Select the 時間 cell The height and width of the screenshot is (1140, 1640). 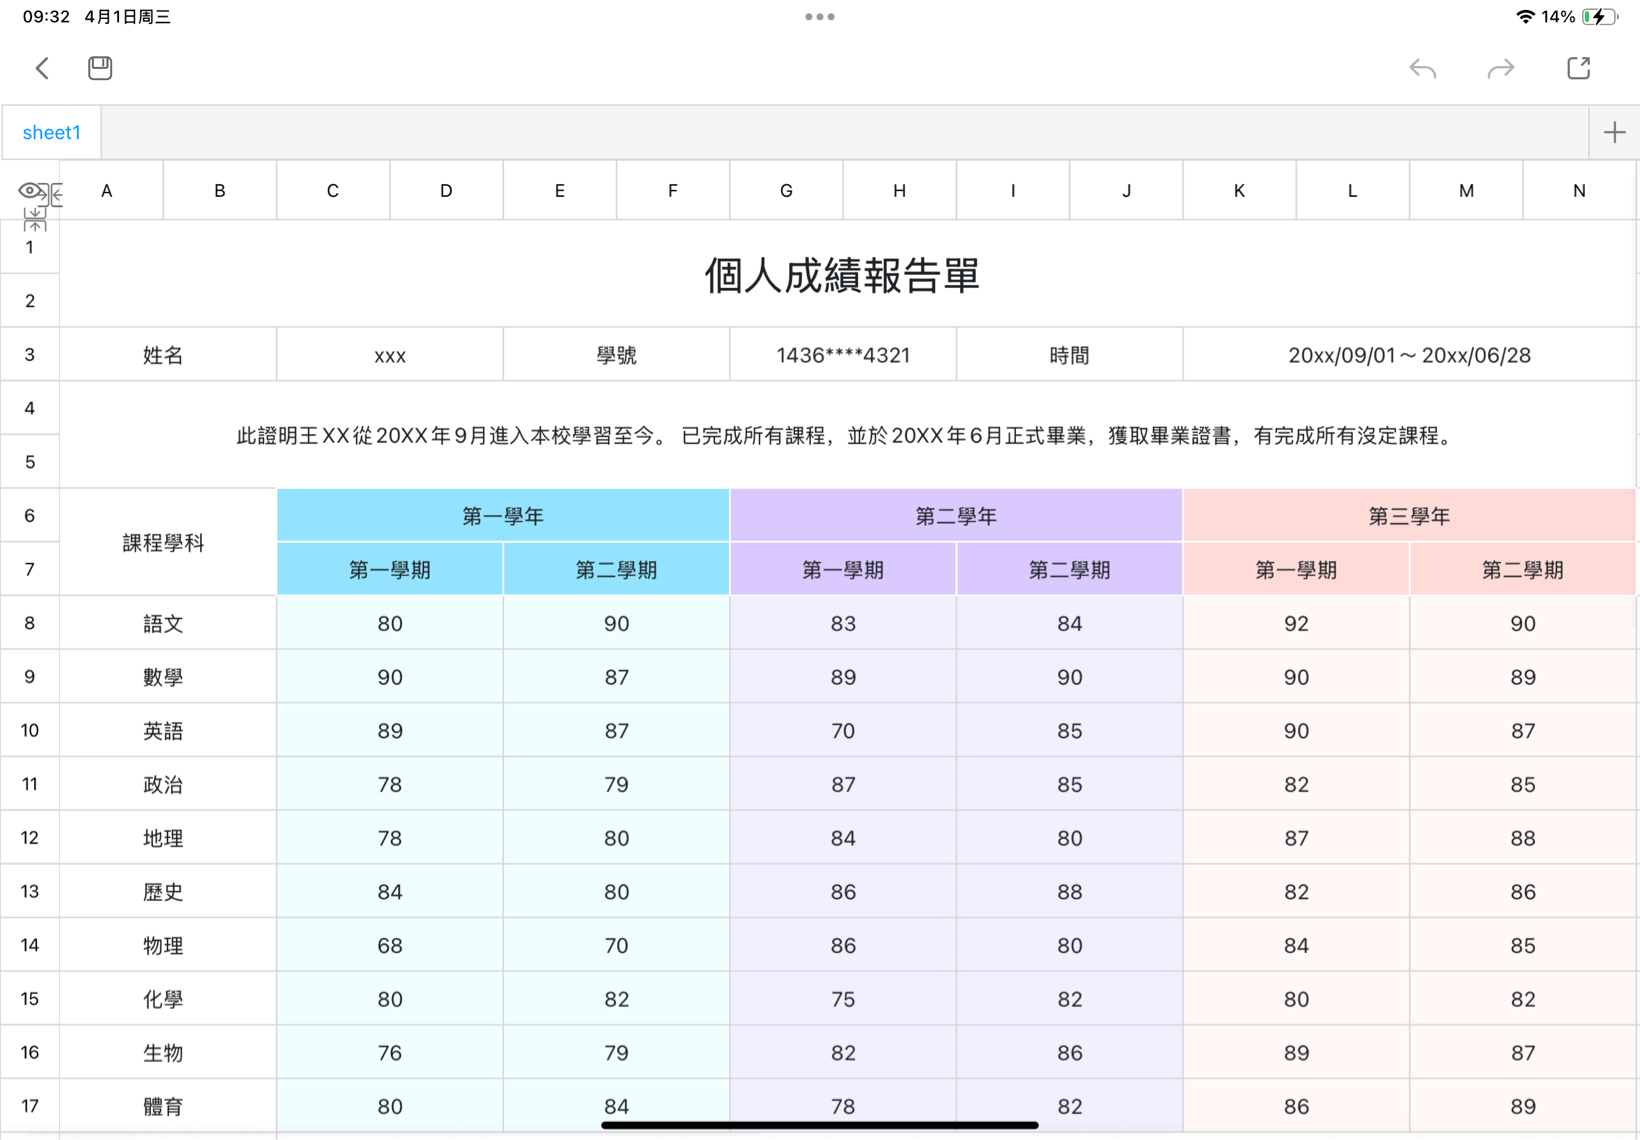pyautogui.click(x=1069, y=354)
